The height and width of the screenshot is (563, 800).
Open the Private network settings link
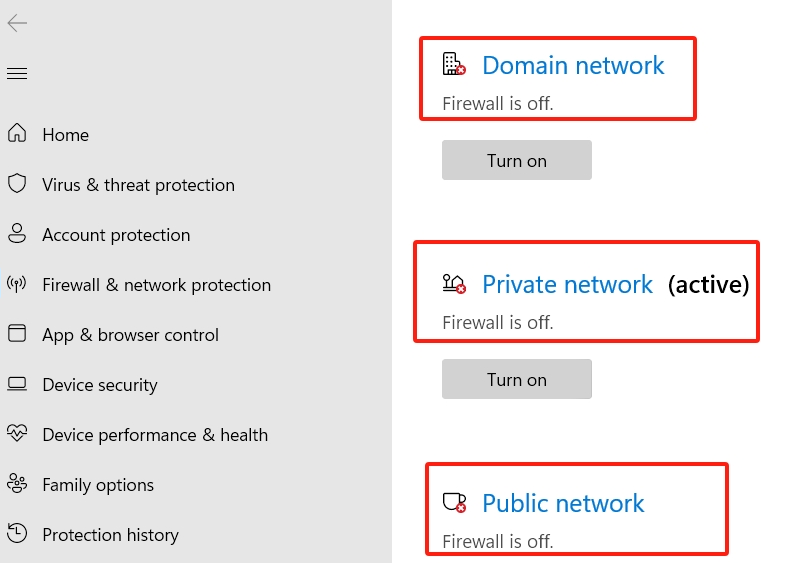coord(567,284)
